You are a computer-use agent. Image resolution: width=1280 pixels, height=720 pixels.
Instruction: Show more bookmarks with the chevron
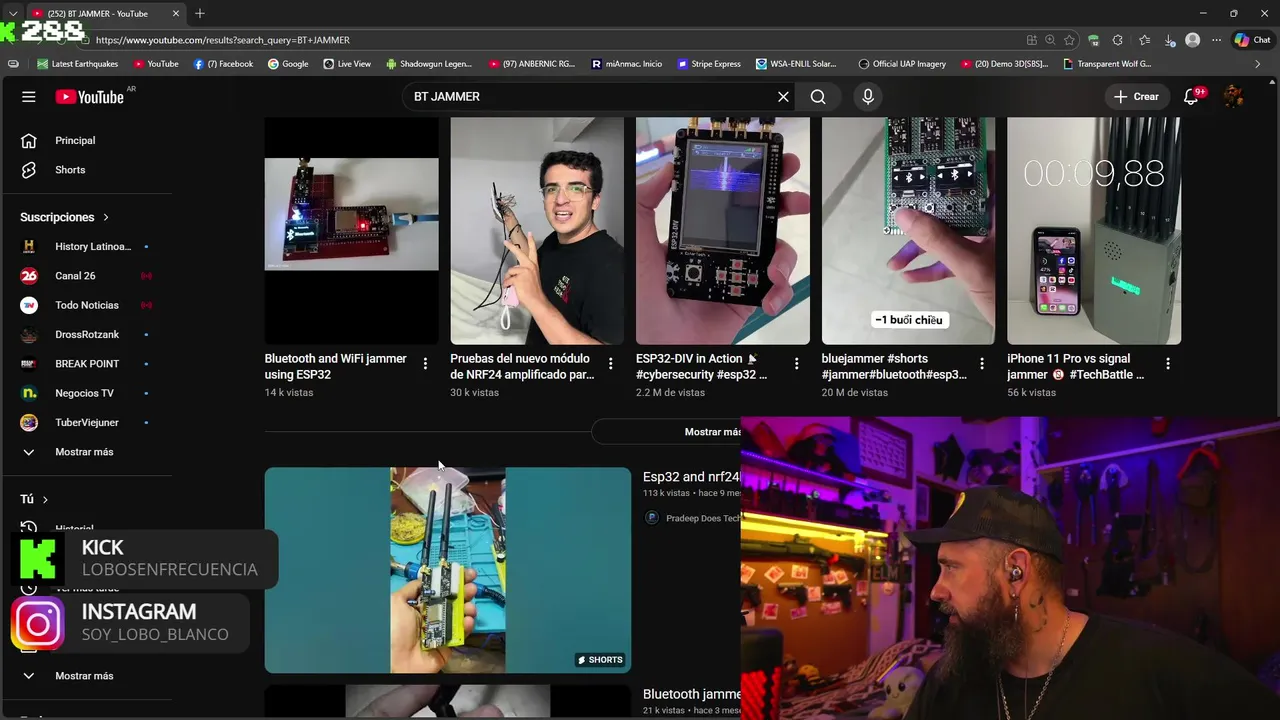[1258, 64]
